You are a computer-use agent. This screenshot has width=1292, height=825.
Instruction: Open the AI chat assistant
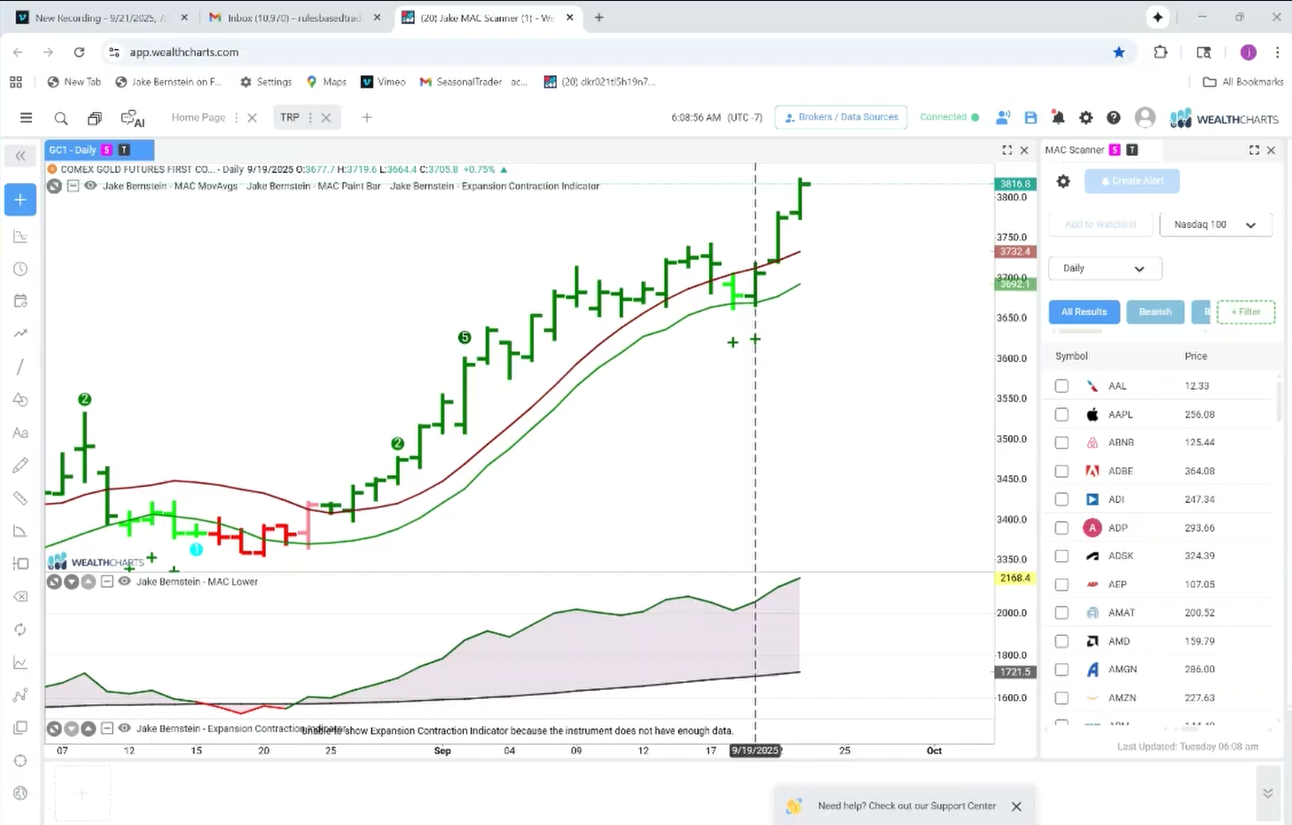(132, 118)
